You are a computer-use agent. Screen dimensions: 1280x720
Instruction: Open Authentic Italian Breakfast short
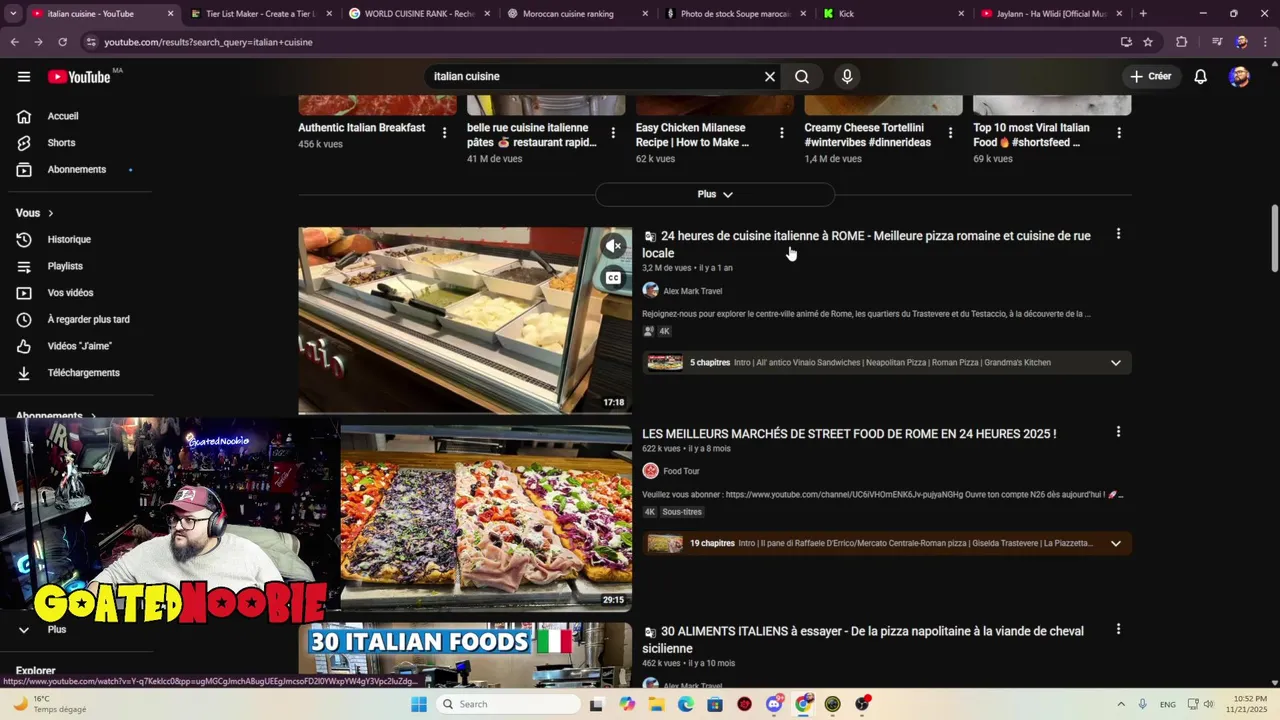tap(361, 128)
